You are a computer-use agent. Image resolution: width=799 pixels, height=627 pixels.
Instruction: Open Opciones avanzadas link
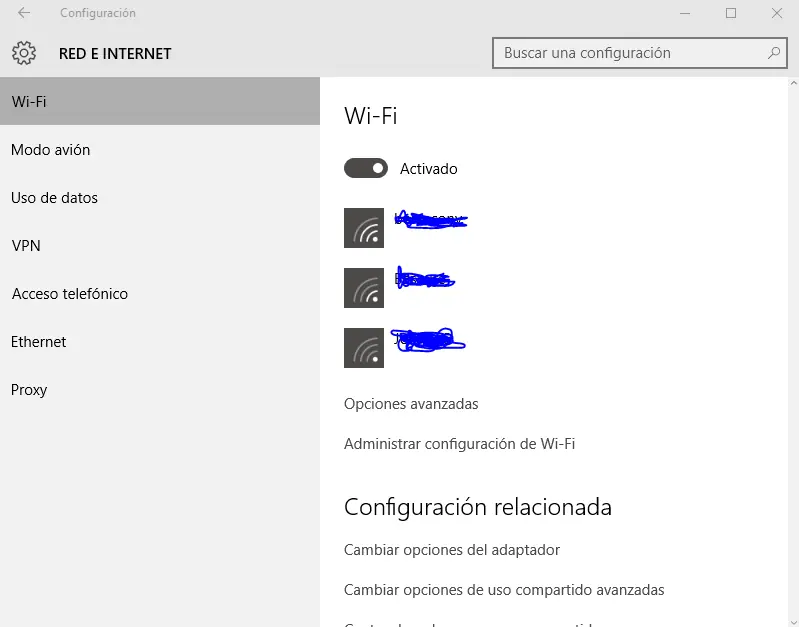pyautogui.click(x=411, y=404)
